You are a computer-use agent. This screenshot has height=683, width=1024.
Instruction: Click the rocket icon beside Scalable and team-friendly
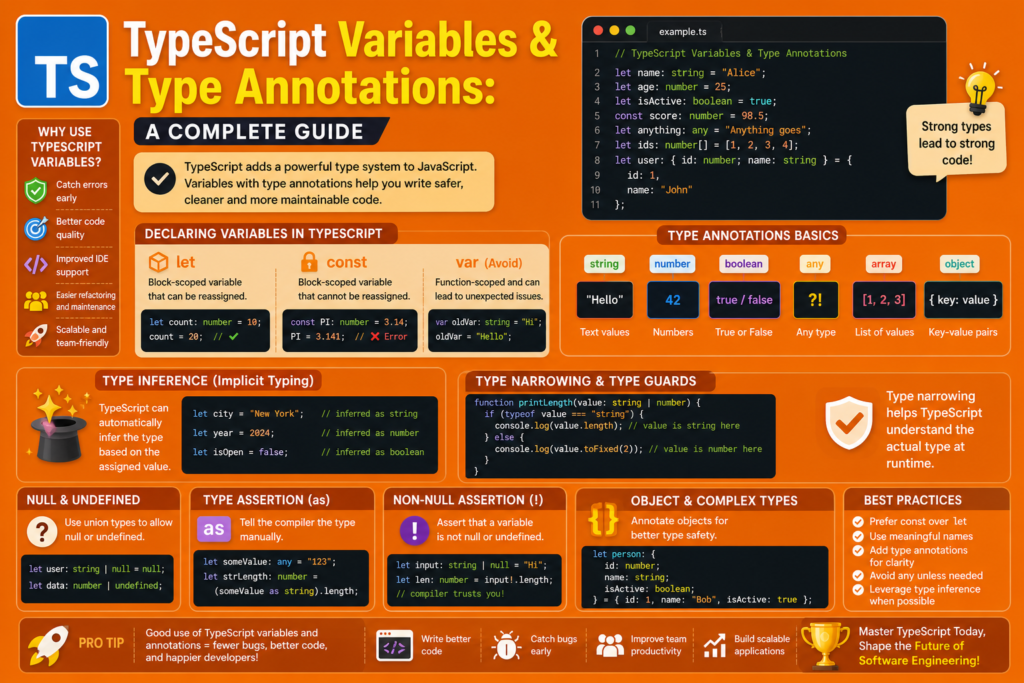point(36,336)
